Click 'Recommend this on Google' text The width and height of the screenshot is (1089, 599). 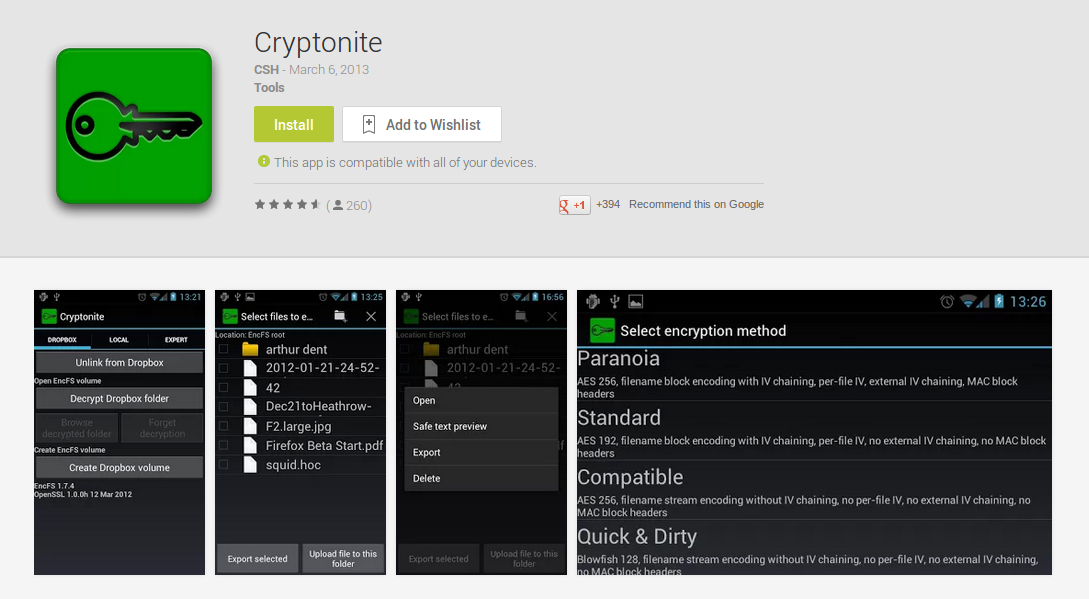click(x=697, y=204)
